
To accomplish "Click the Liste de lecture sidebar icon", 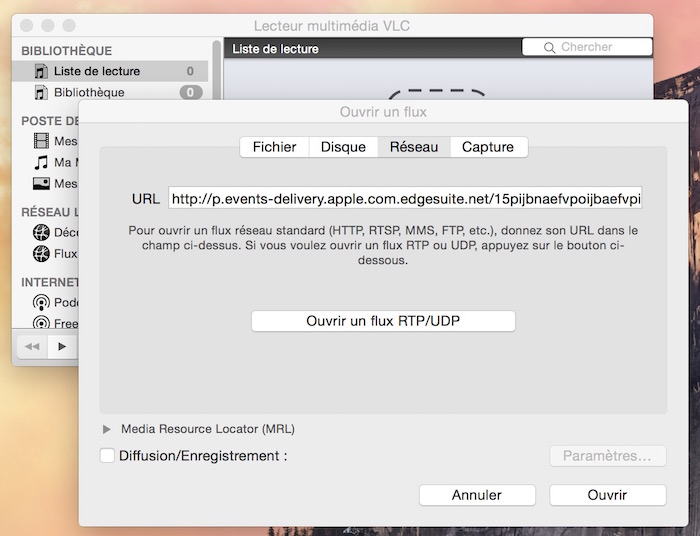I will [x=41, y=71].
